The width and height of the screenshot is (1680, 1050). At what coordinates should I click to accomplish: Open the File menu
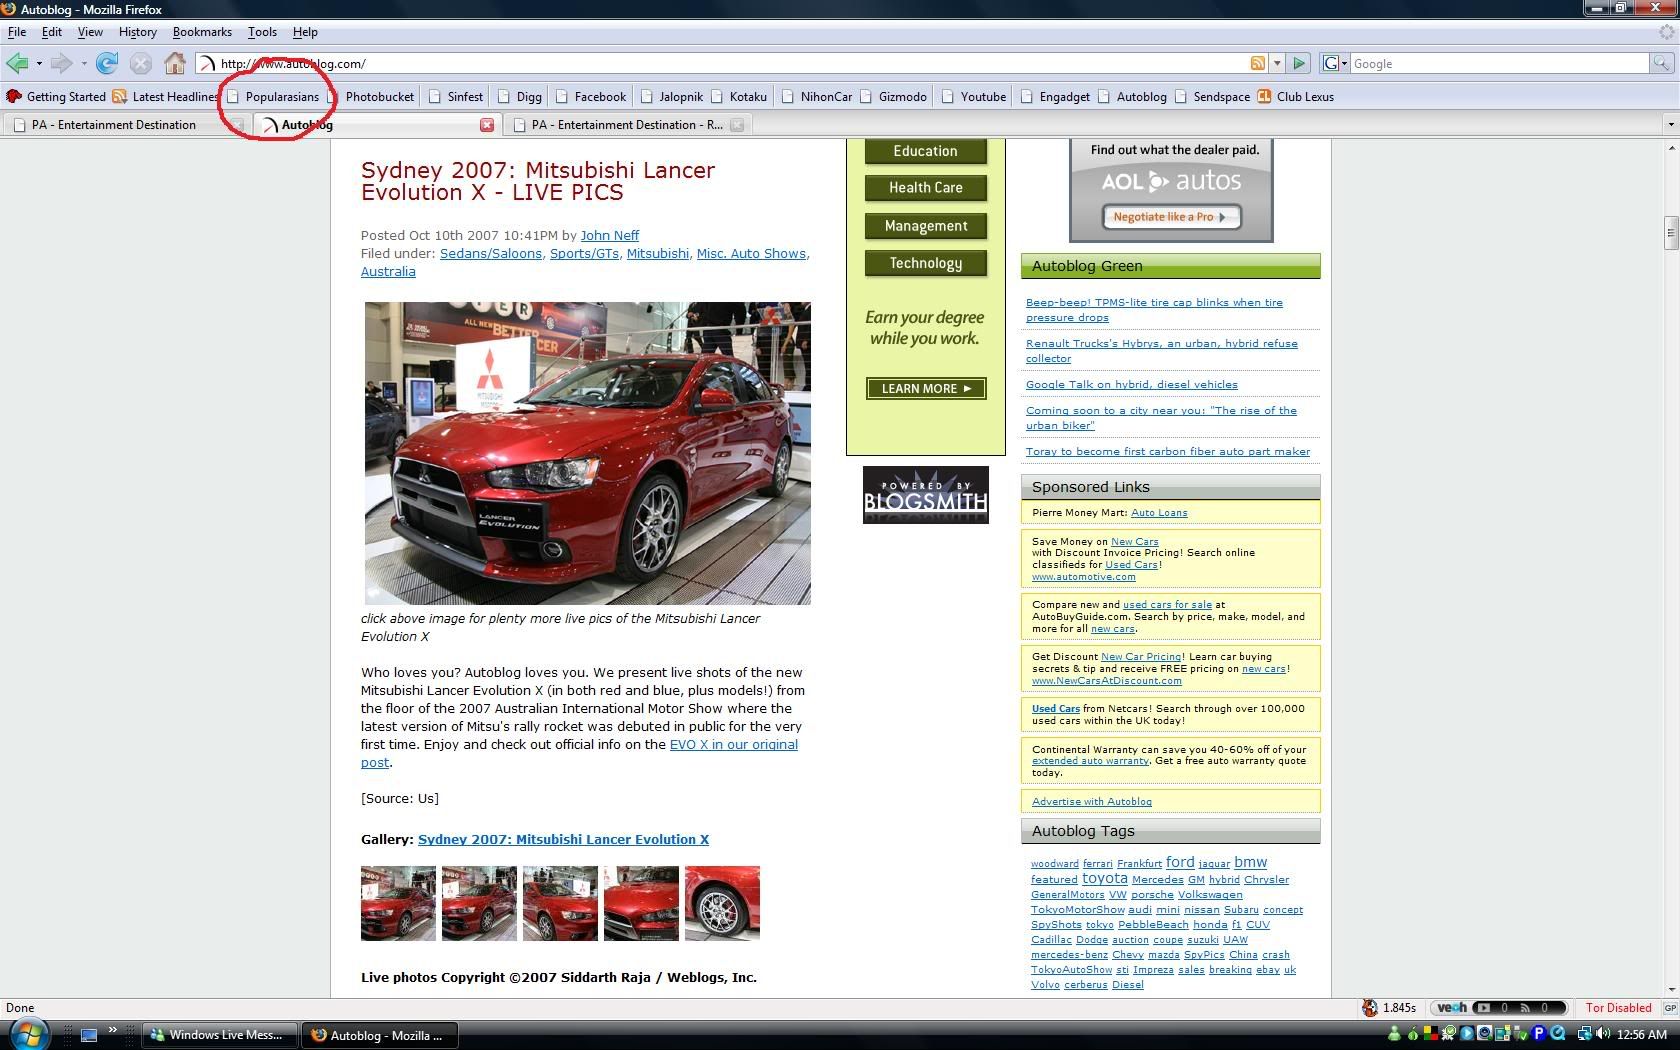click(17, 32)
